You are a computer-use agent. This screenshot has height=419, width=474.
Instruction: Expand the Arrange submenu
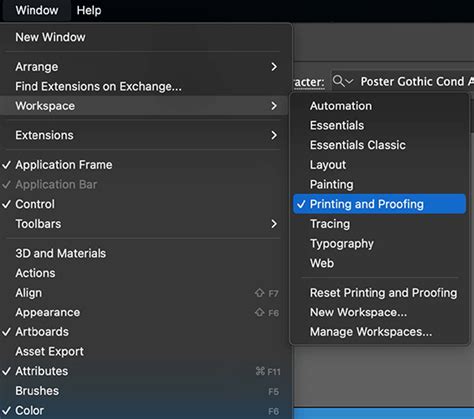pos(145,67)
